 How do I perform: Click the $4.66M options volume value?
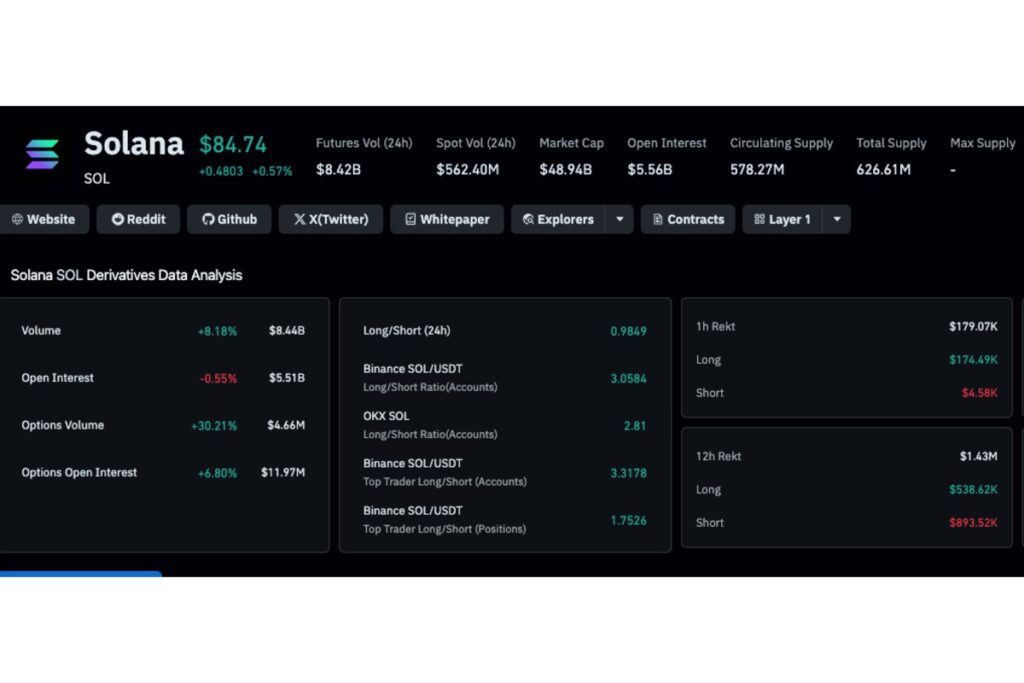coord(286,425)
